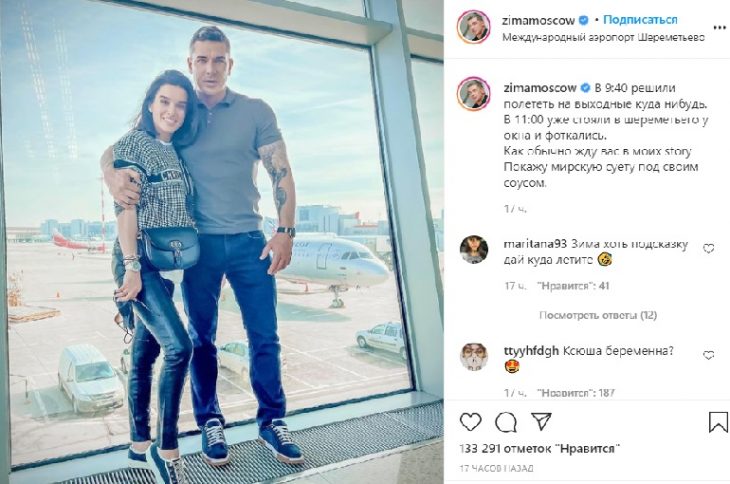The height and width of the screenshot is (484, 730).
Task: Open the zimamoscow username in the header
Action: [x=539, y=20]
